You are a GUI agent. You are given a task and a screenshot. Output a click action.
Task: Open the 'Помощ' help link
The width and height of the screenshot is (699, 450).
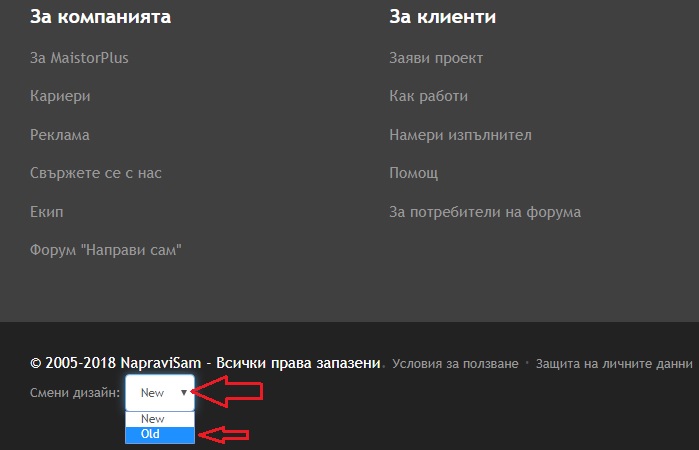(x=414, y=173)
